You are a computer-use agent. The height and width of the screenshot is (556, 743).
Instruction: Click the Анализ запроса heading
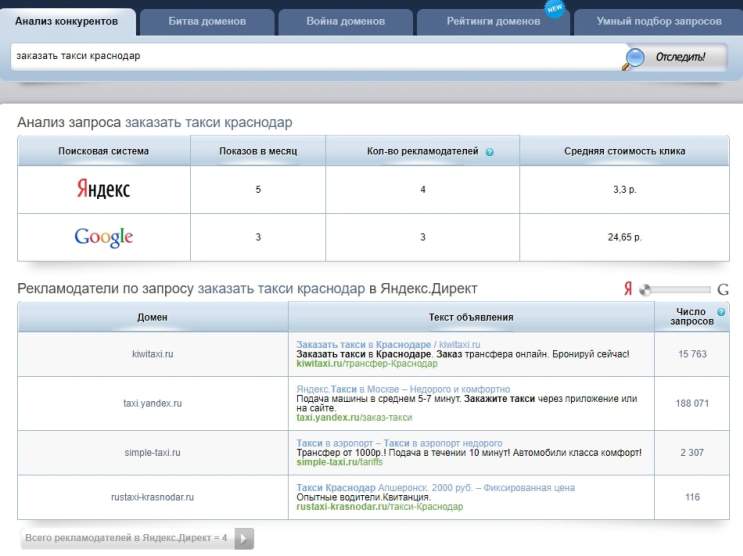pyautogui.click(x=154, y=122)
